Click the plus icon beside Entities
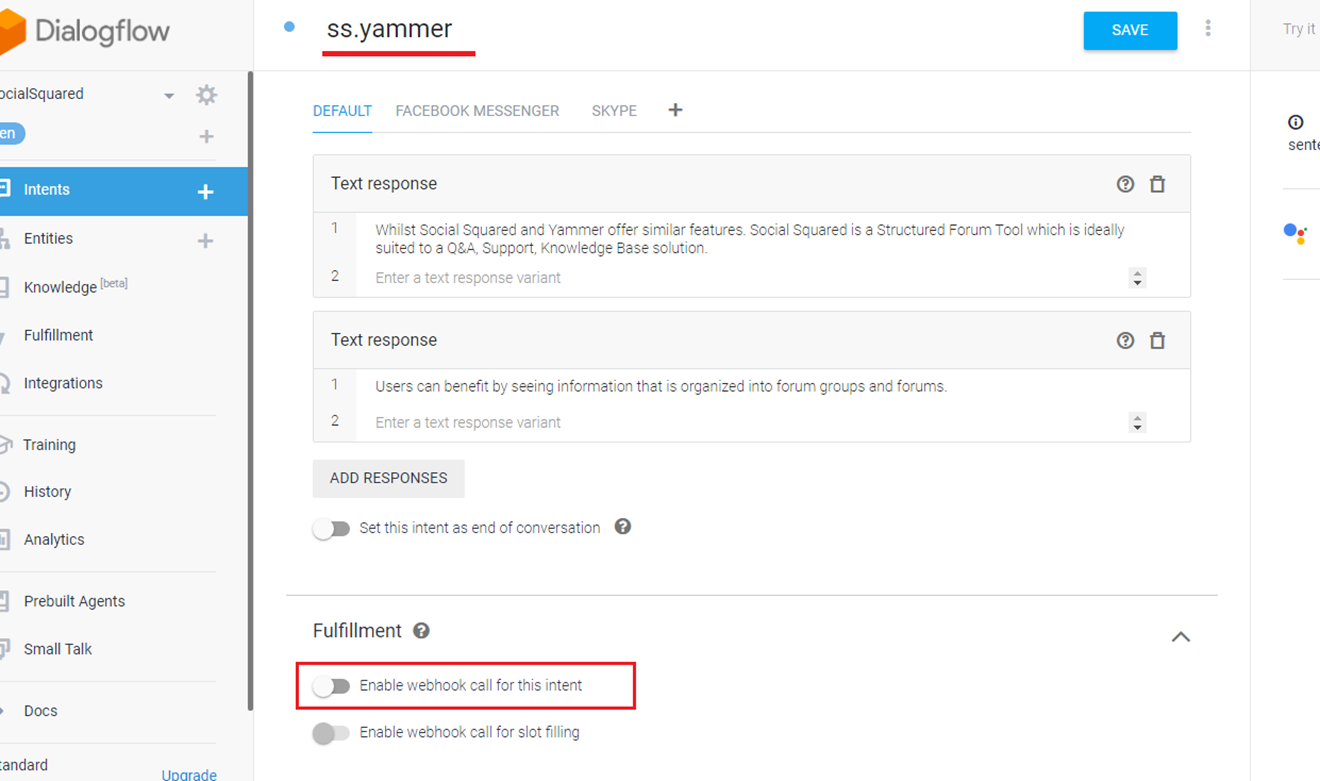This screenshot has width=1320, height=781. coord(205,240)
